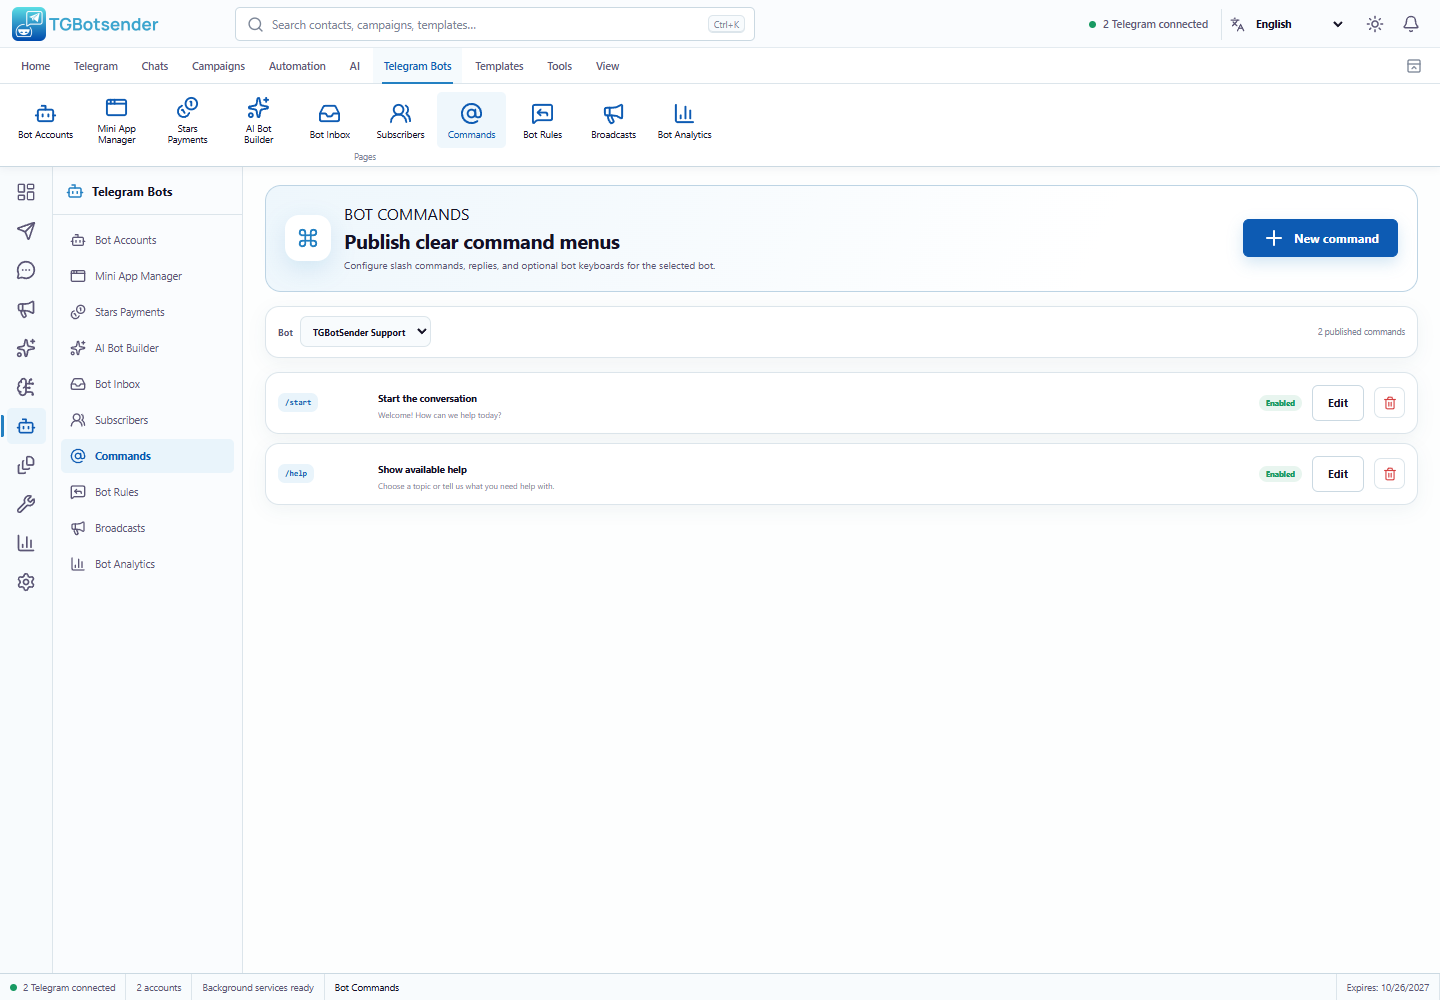Open Broadcasts ribbon icon
Image resolution: width=1440 pixels, height=1000 pixels.
click(x=614, y=120)
